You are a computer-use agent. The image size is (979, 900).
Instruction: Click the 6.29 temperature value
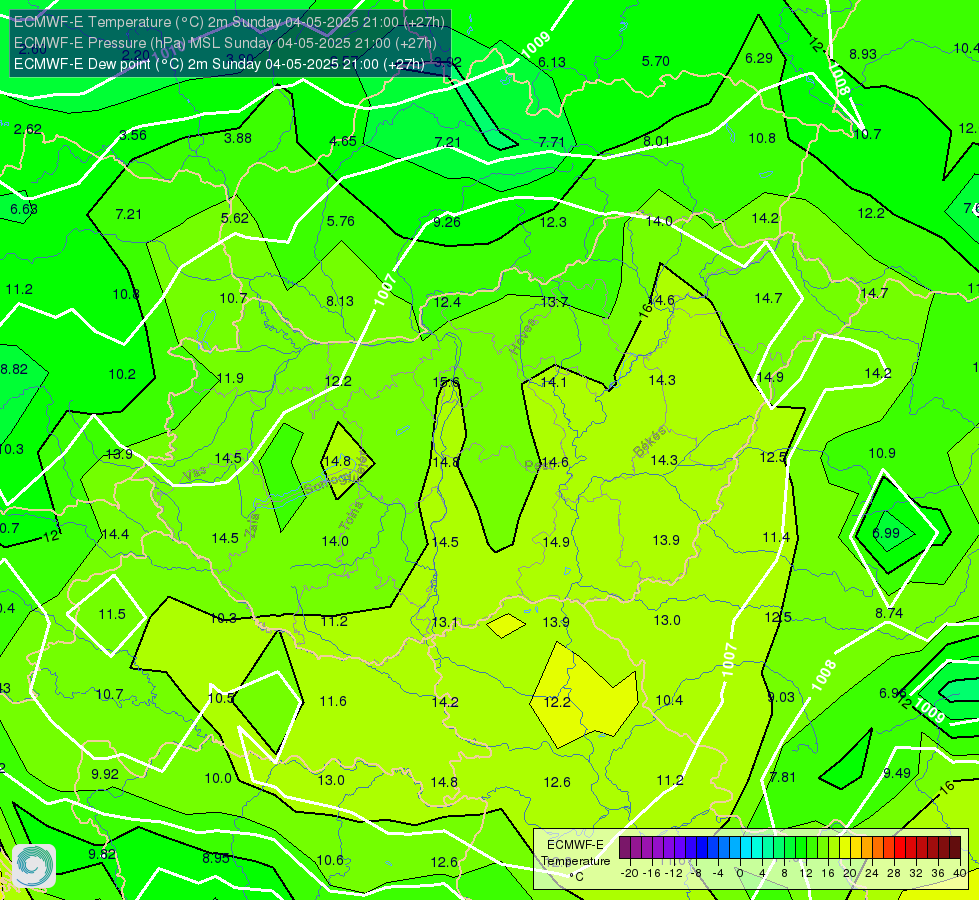pos(759,58)
